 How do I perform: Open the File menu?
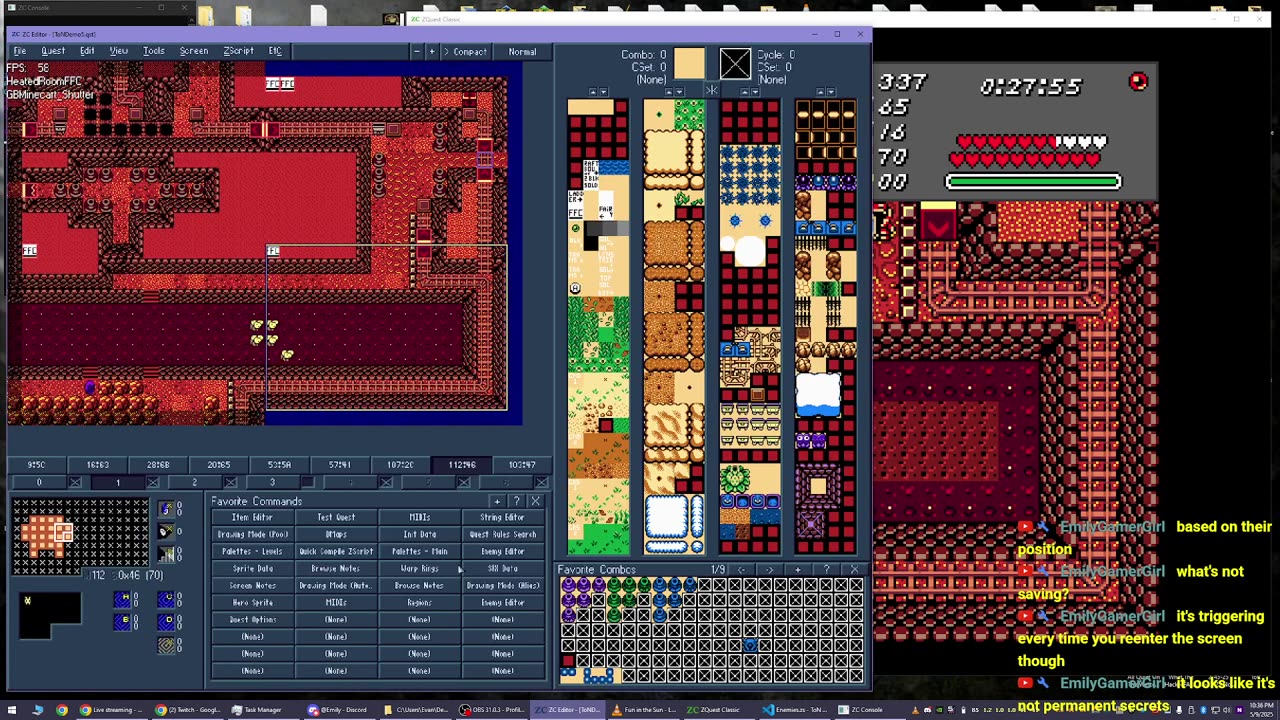click(19, 51)
